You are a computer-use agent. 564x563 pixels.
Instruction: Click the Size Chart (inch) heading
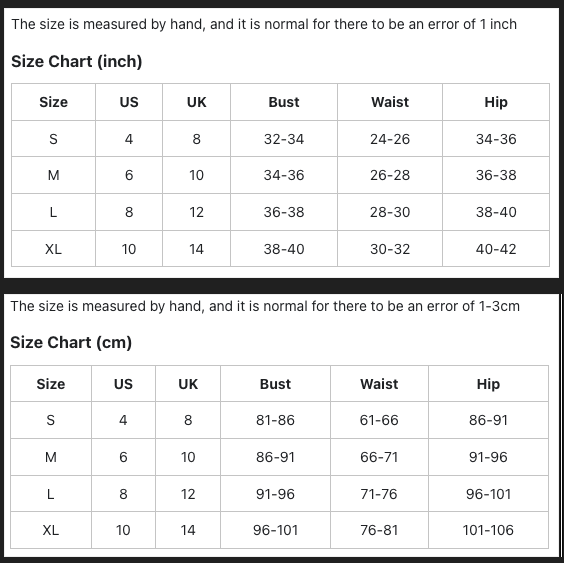click(x=77, y=61)
